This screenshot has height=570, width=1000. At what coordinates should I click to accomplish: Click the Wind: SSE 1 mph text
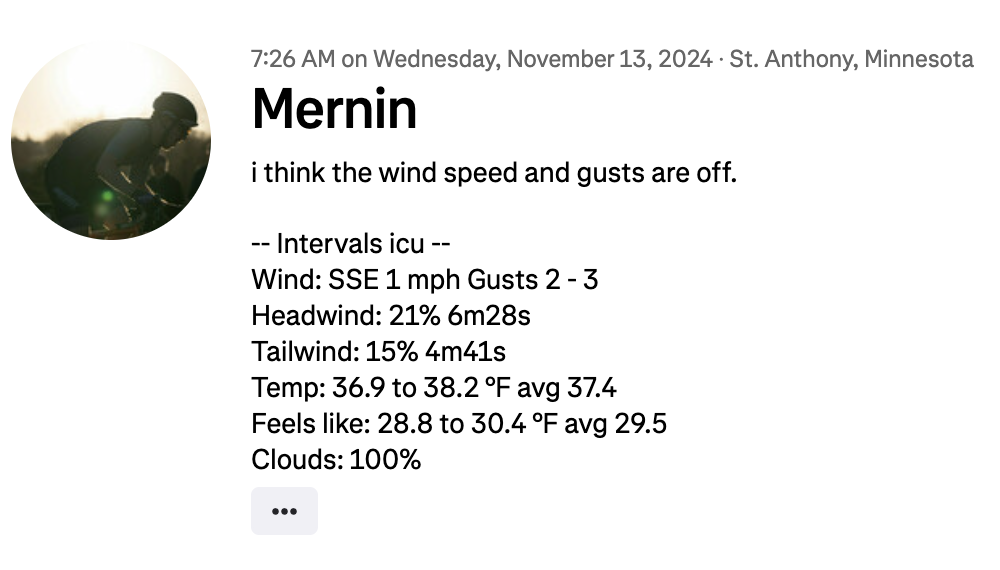[x=339, y=280]
